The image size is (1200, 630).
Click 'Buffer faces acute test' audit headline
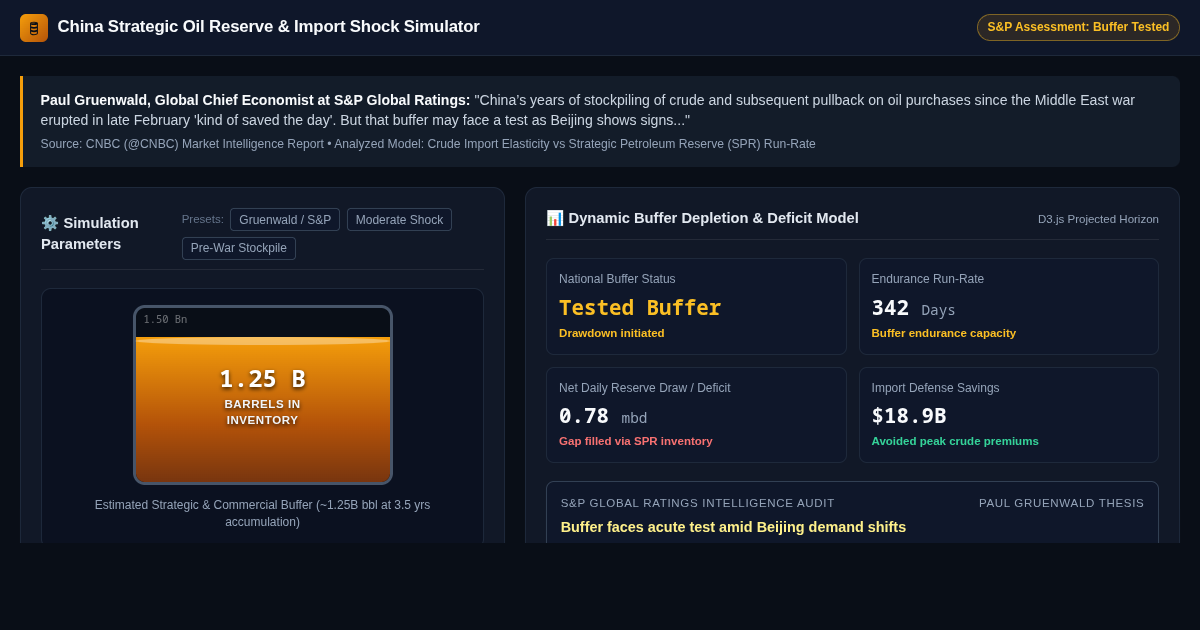coord(734,527)
